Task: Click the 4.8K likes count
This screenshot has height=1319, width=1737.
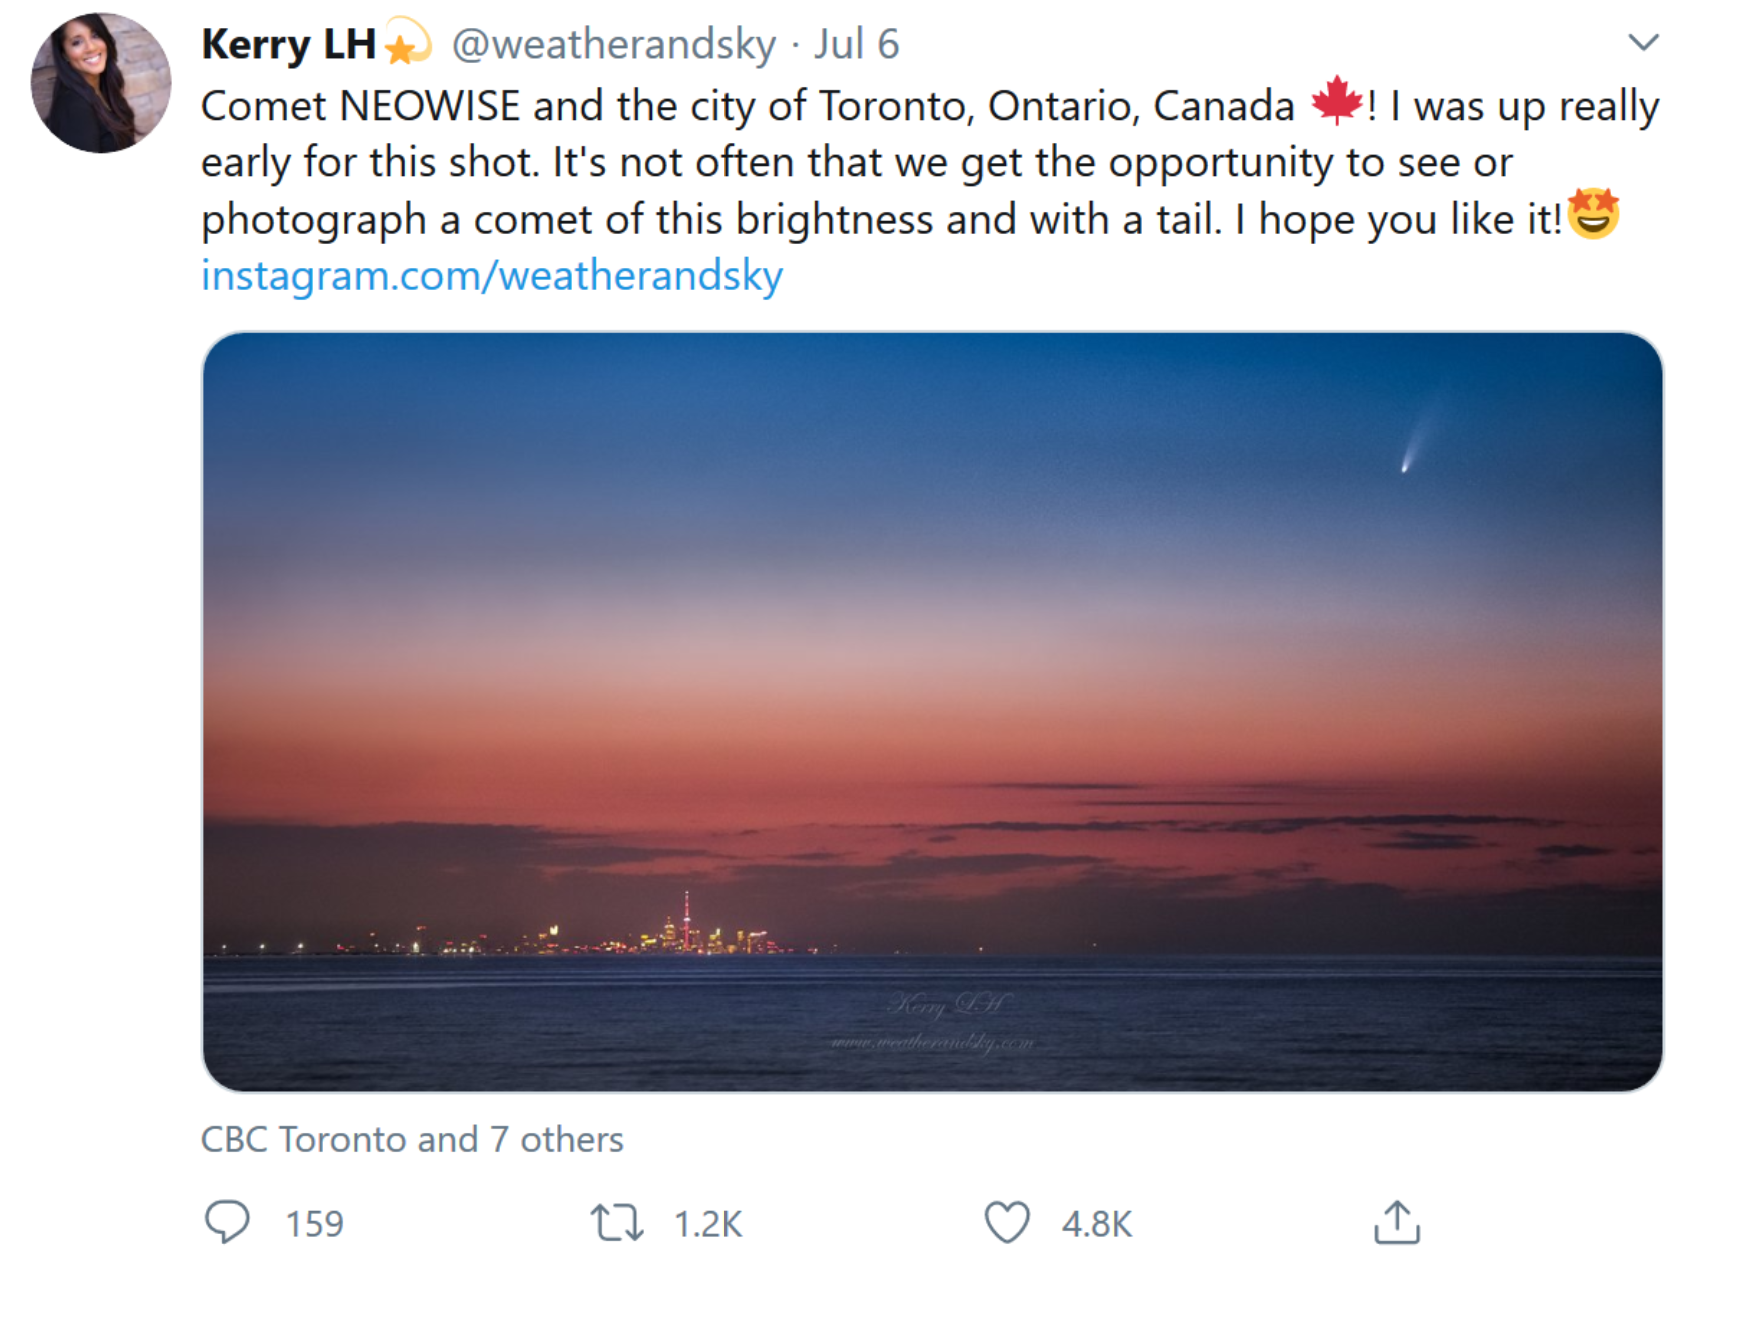Action: point(1096,1224)
